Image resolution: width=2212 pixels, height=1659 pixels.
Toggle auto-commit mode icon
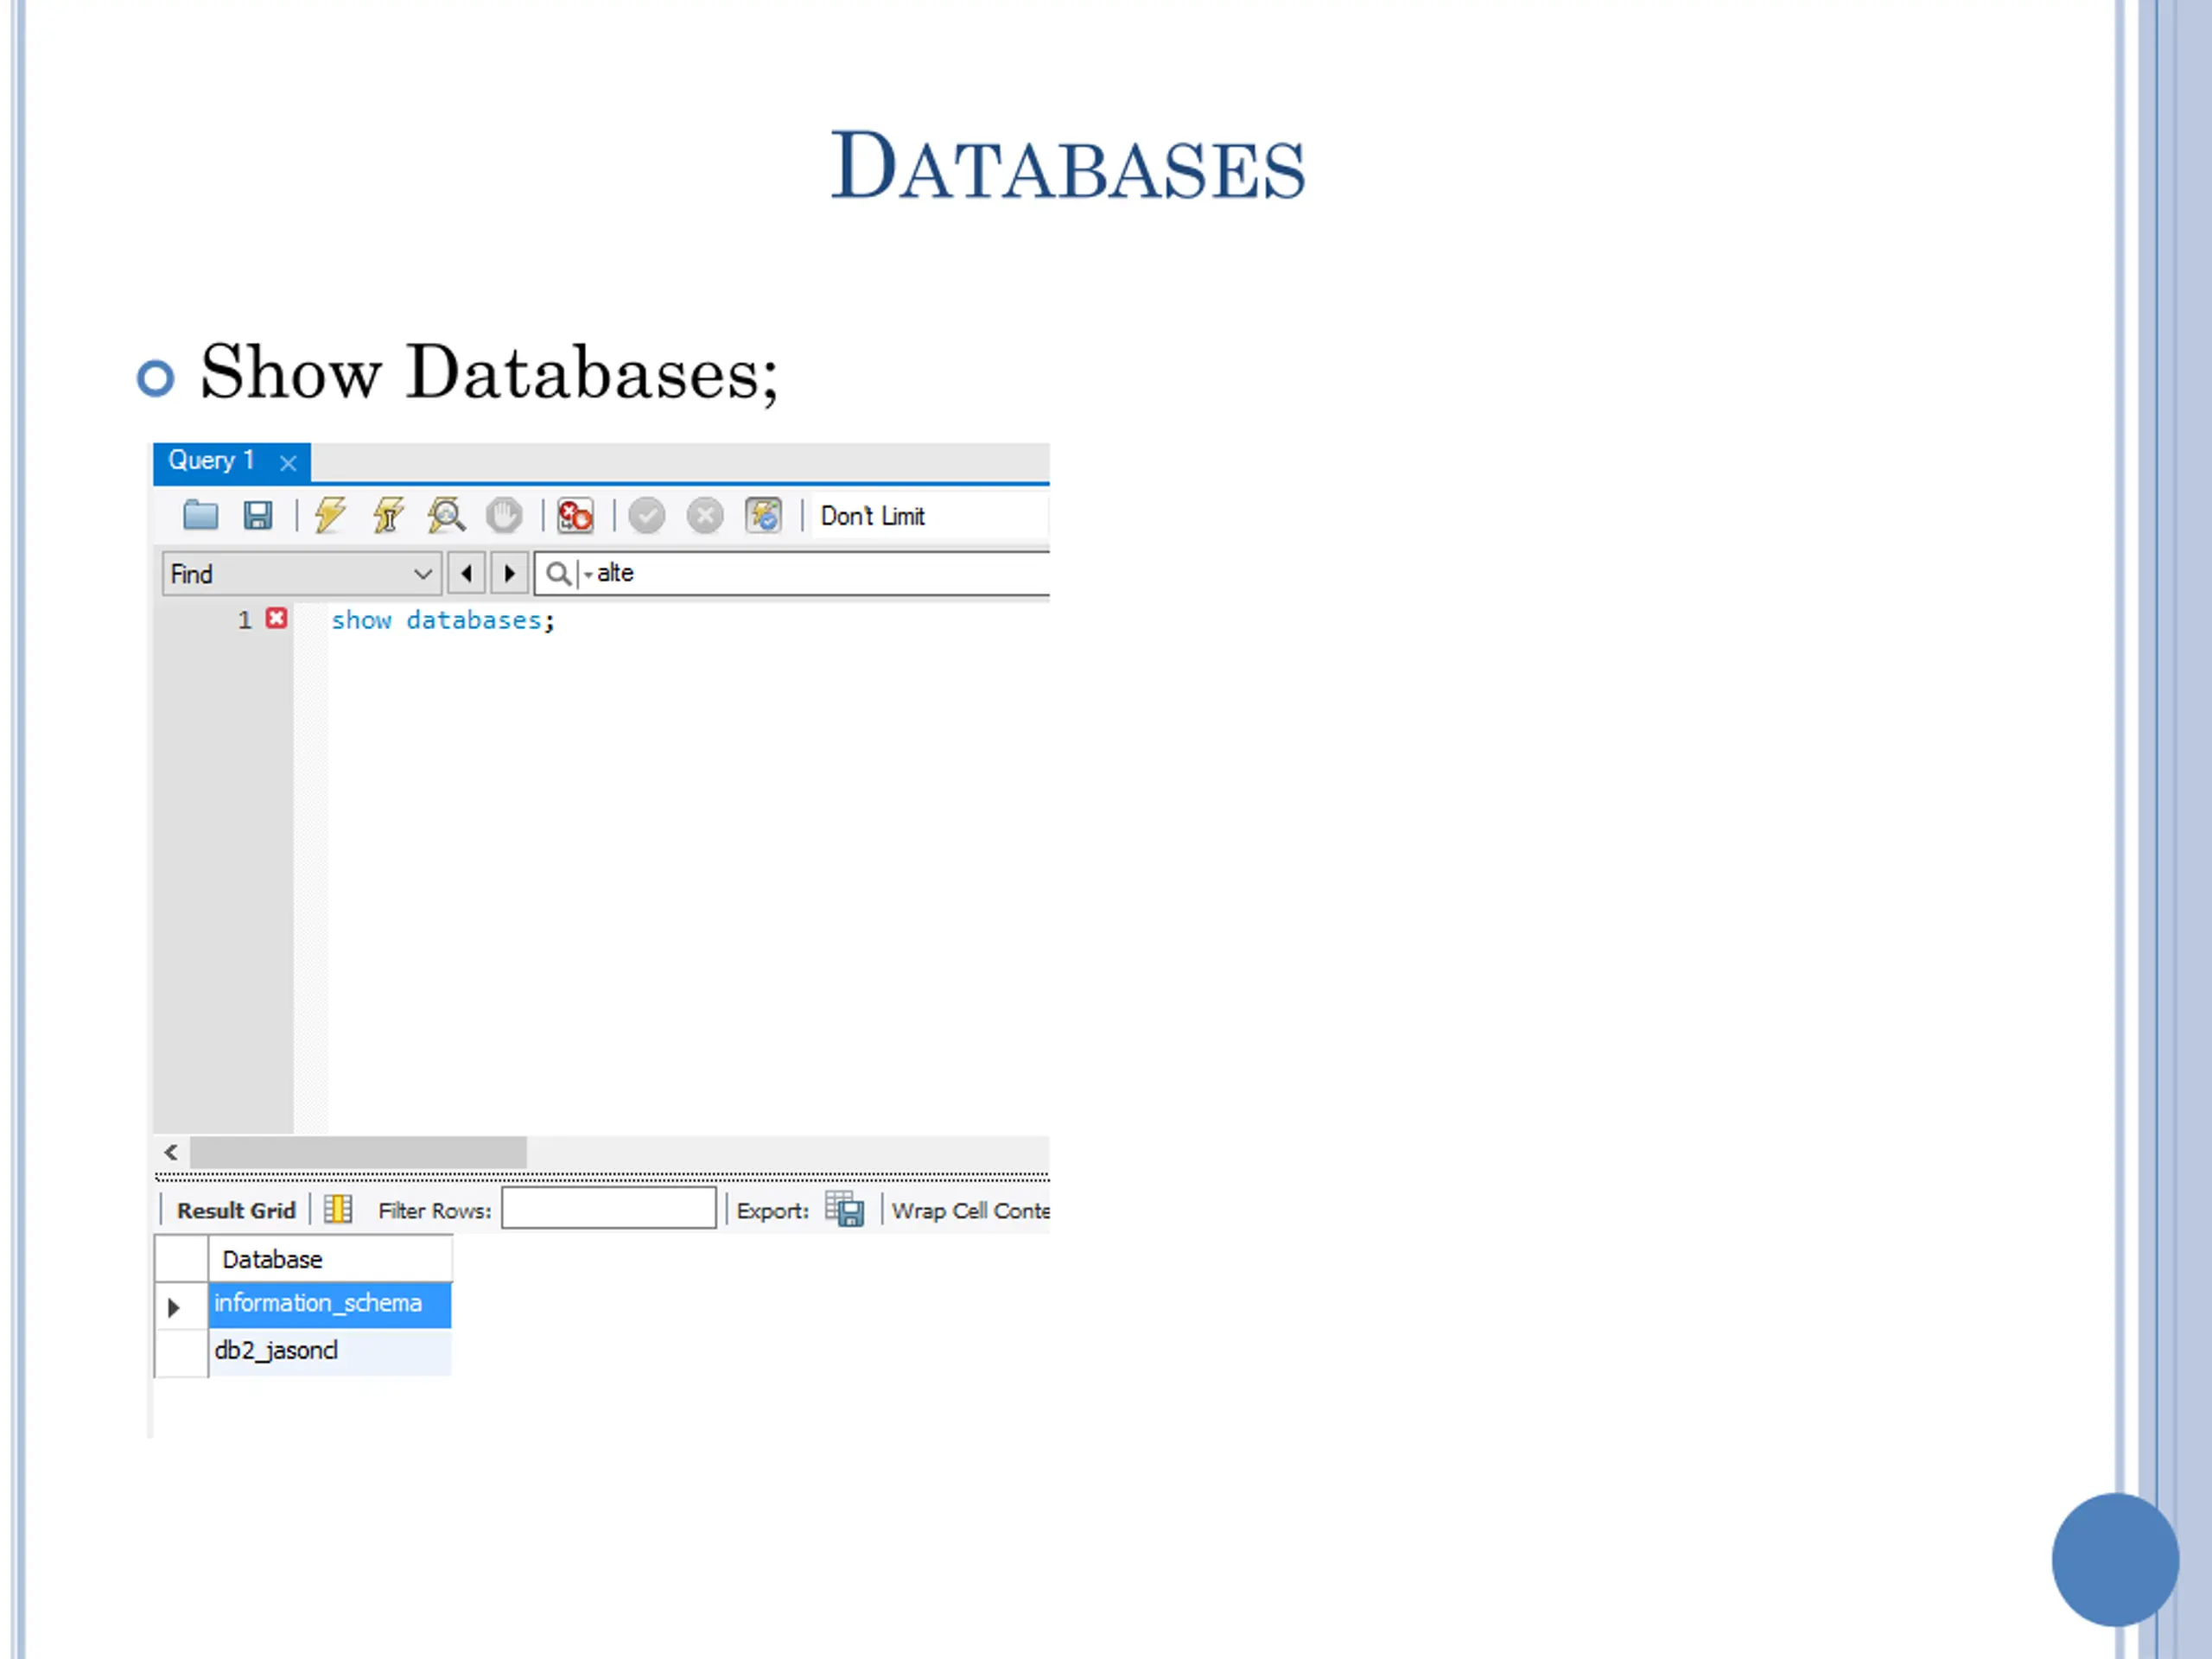763,516
